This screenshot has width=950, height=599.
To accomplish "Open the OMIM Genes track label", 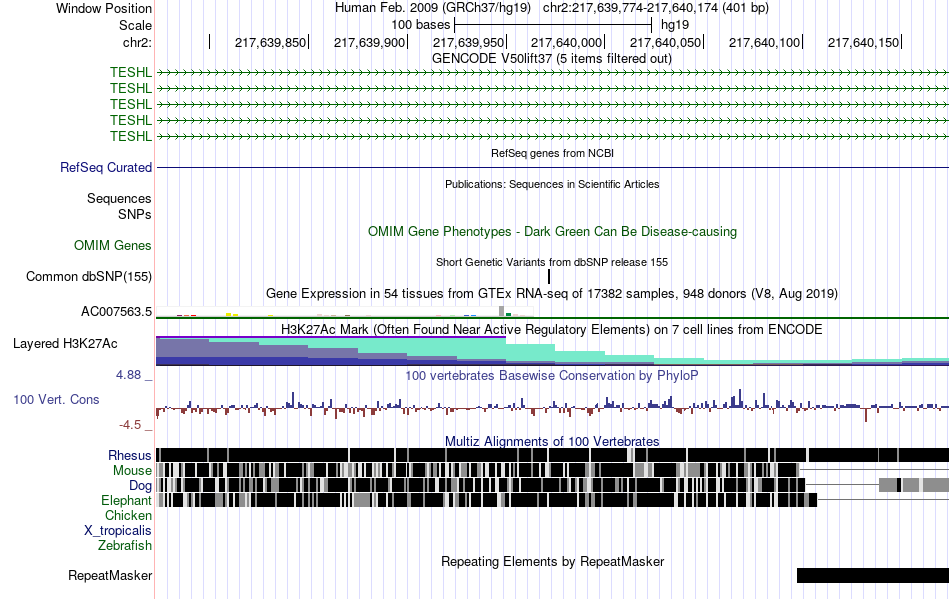I will tap(113, 245).
